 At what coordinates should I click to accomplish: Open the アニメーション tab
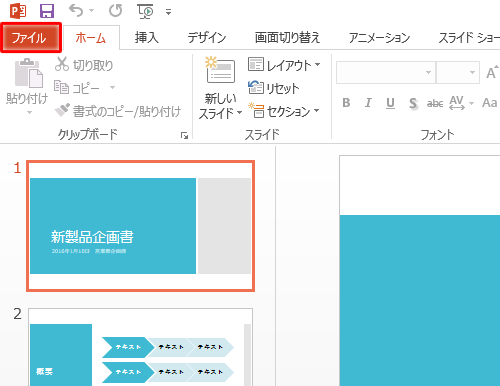(x=379, y=38)
